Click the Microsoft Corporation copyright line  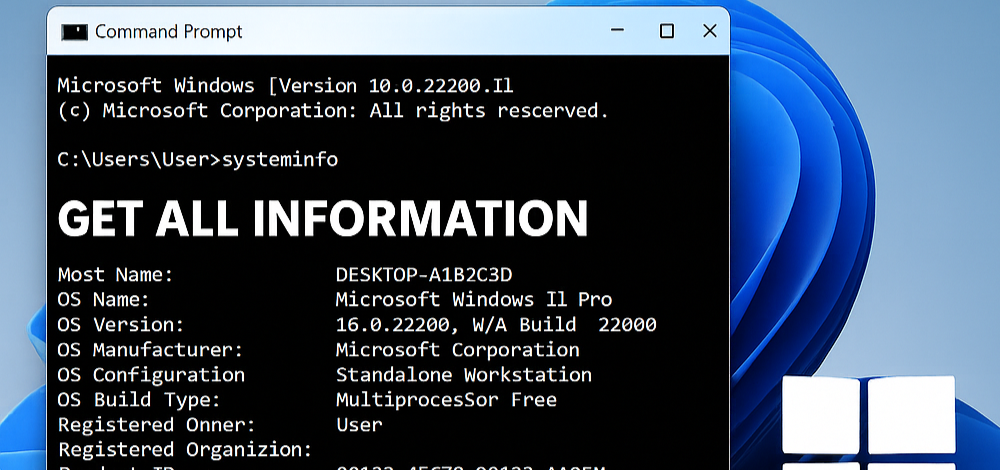(332, 110)
